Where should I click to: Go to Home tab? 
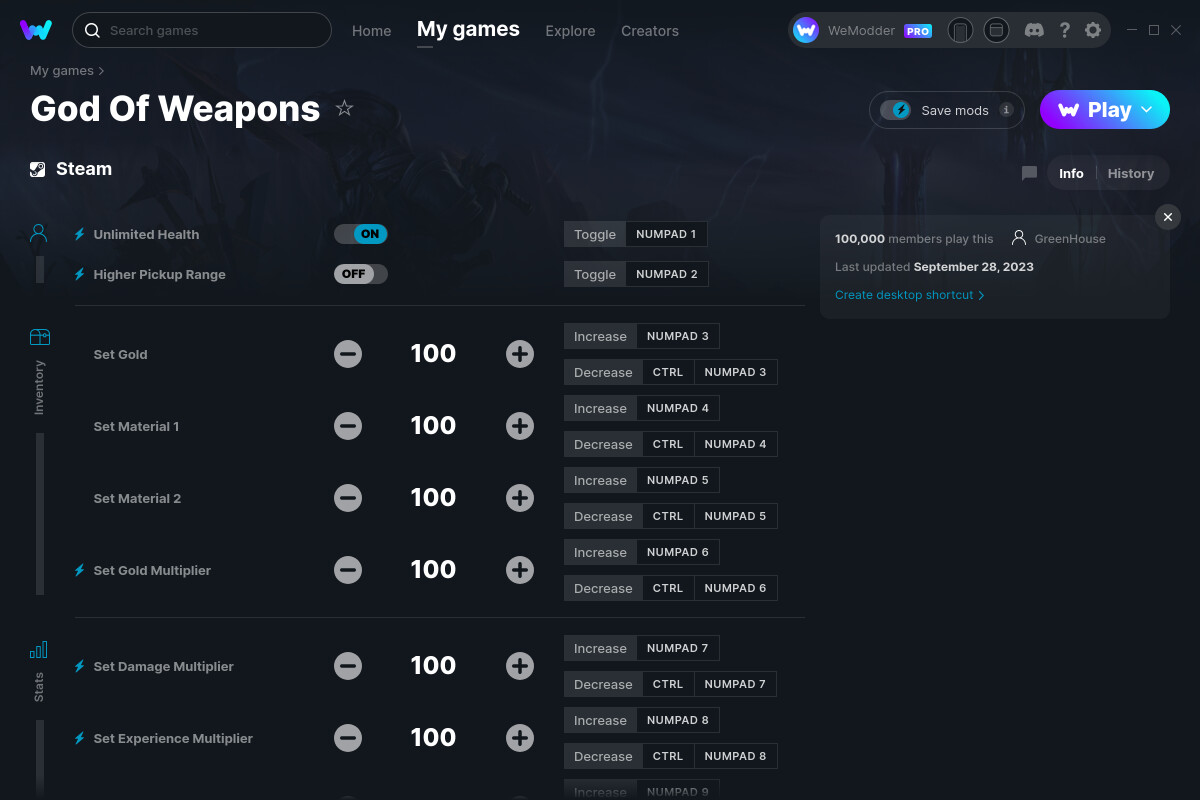(371, 31)
